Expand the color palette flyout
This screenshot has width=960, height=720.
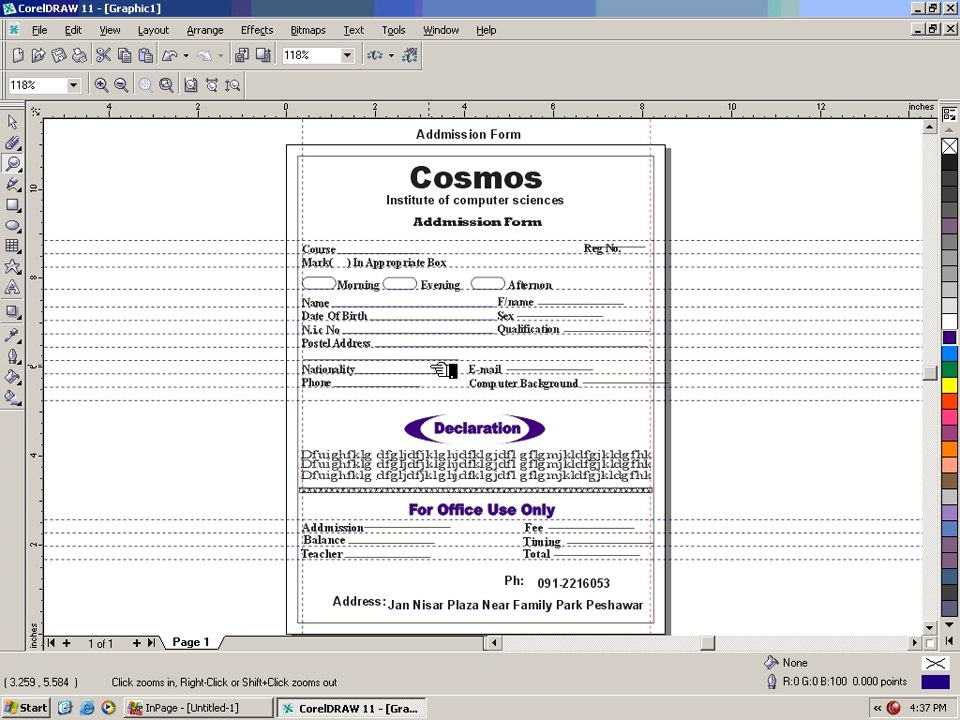coord(949,641)
